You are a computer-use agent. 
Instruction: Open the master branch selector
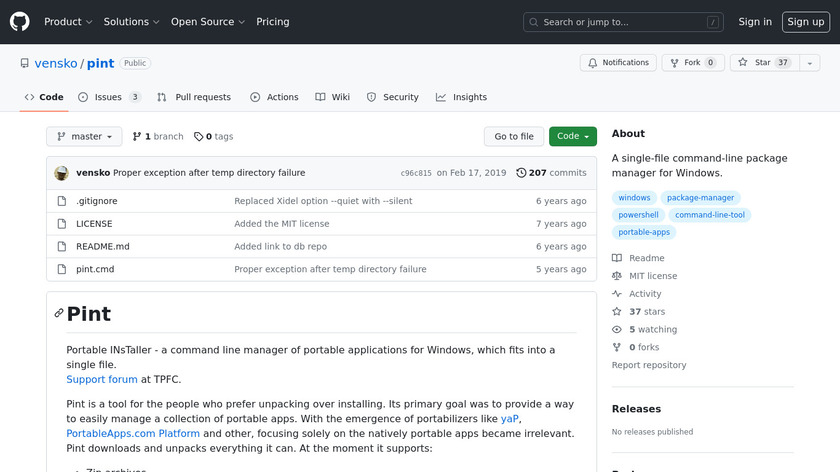84,137
